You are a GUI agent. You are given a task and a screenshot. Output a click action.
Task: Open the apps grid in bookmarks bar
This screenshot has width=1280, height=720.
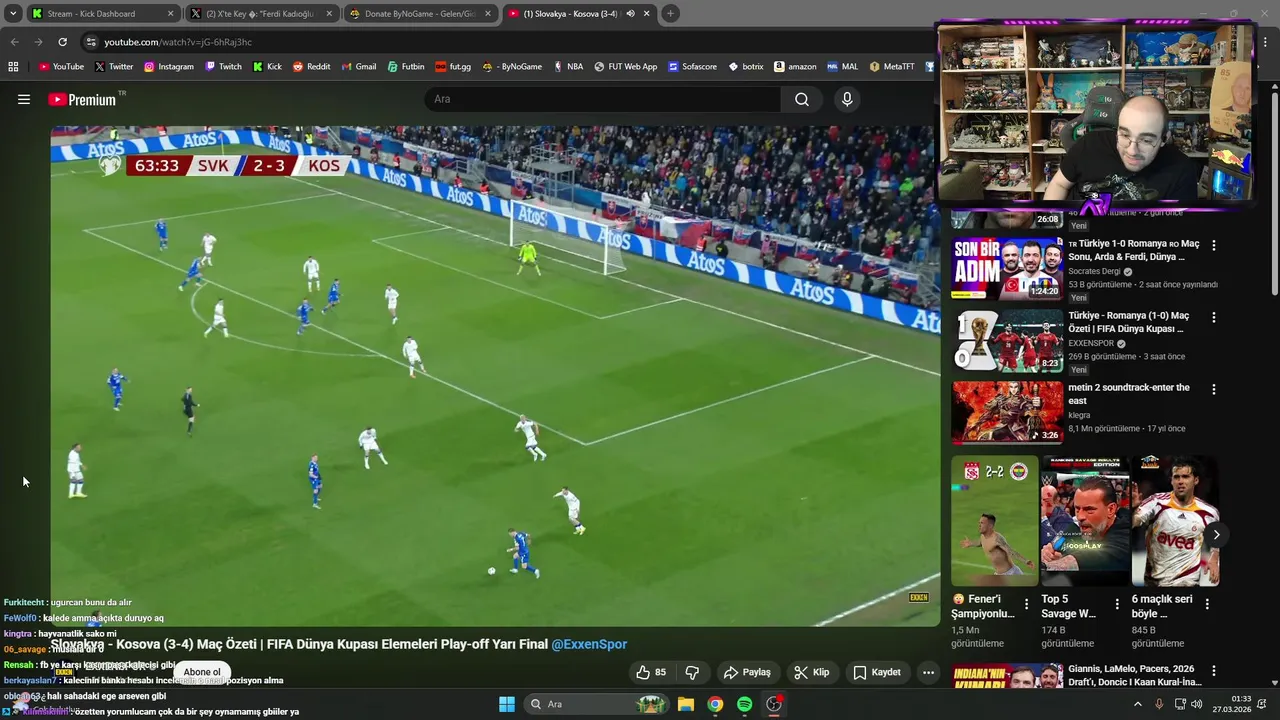point(13,66)
